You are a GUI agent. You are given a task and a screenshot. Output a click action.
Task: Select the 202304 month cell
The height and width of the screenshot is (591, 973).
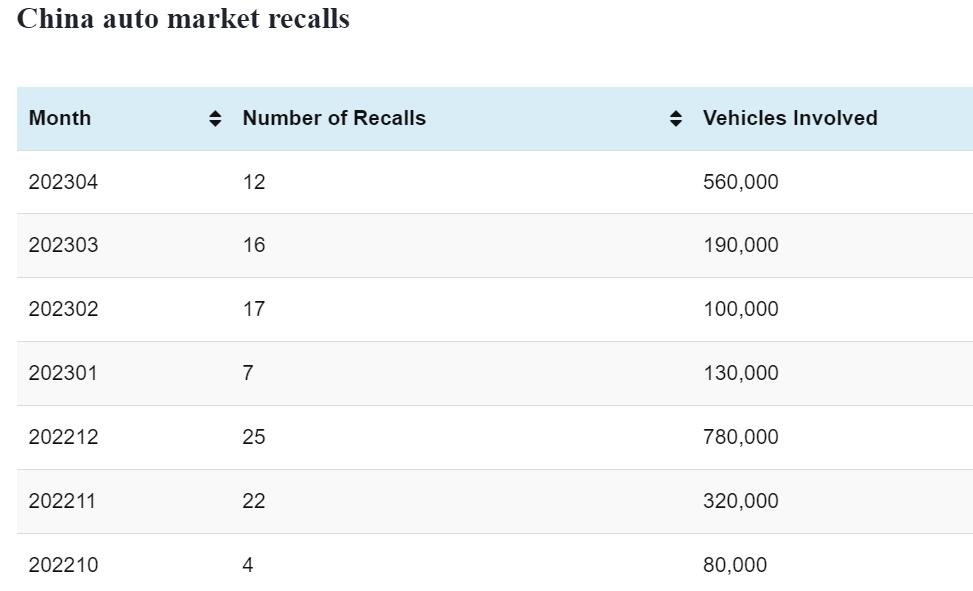pyautogui.click(x=64, y=182)
